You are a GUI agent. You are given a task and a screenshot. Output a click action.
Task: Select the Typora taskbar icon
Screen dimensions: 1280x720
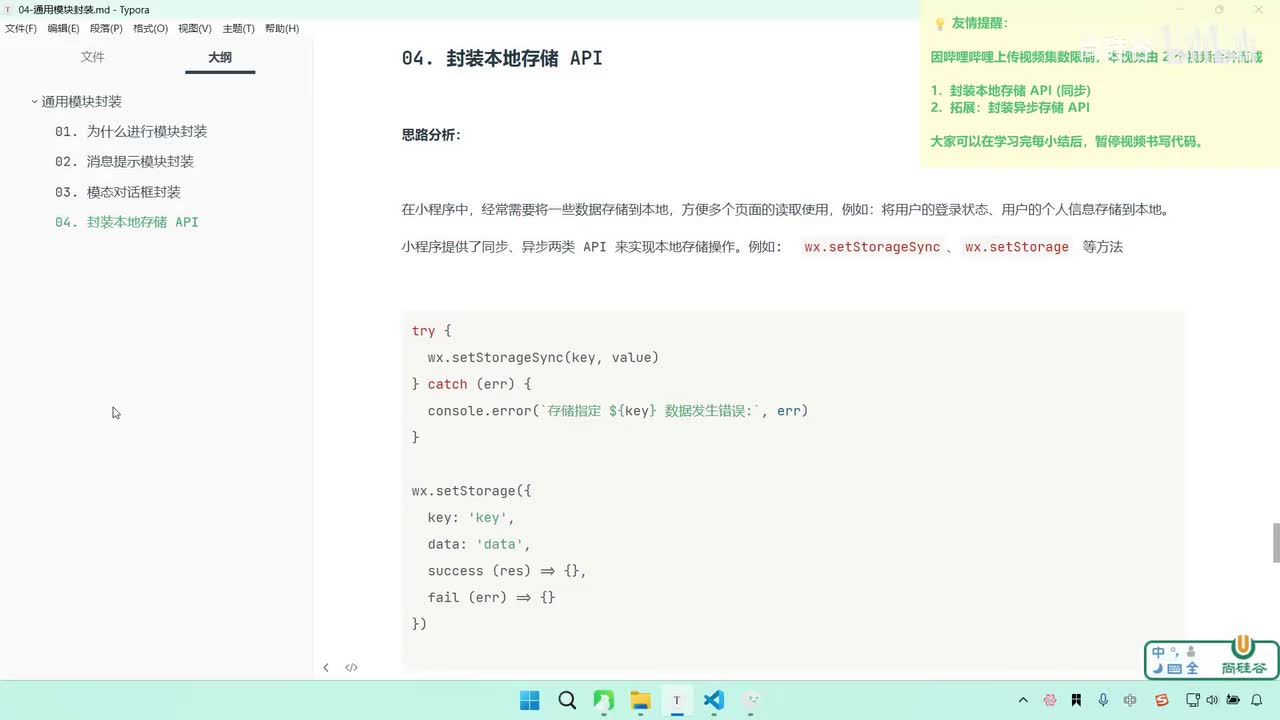(x=677, y=700)
